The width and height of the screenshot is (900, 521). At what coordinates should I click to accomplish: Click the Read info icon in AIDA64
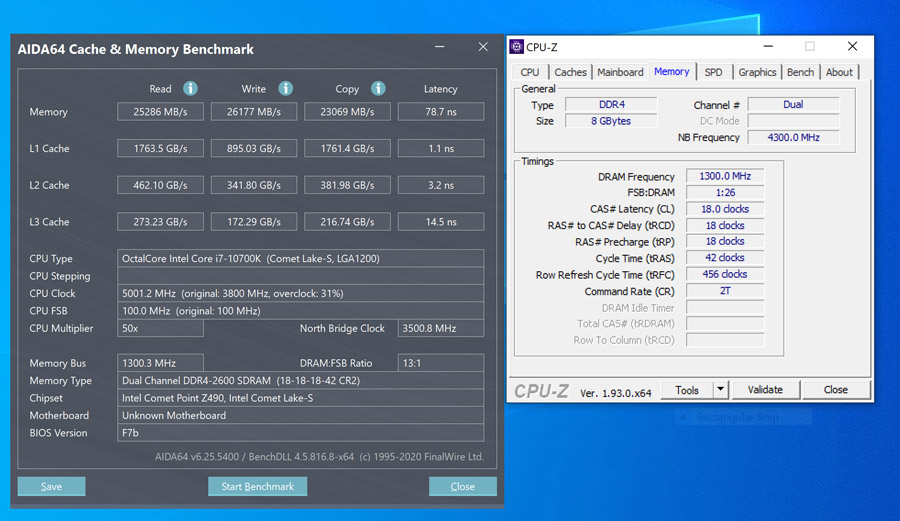pyautogui.click(x=190, y=88)
